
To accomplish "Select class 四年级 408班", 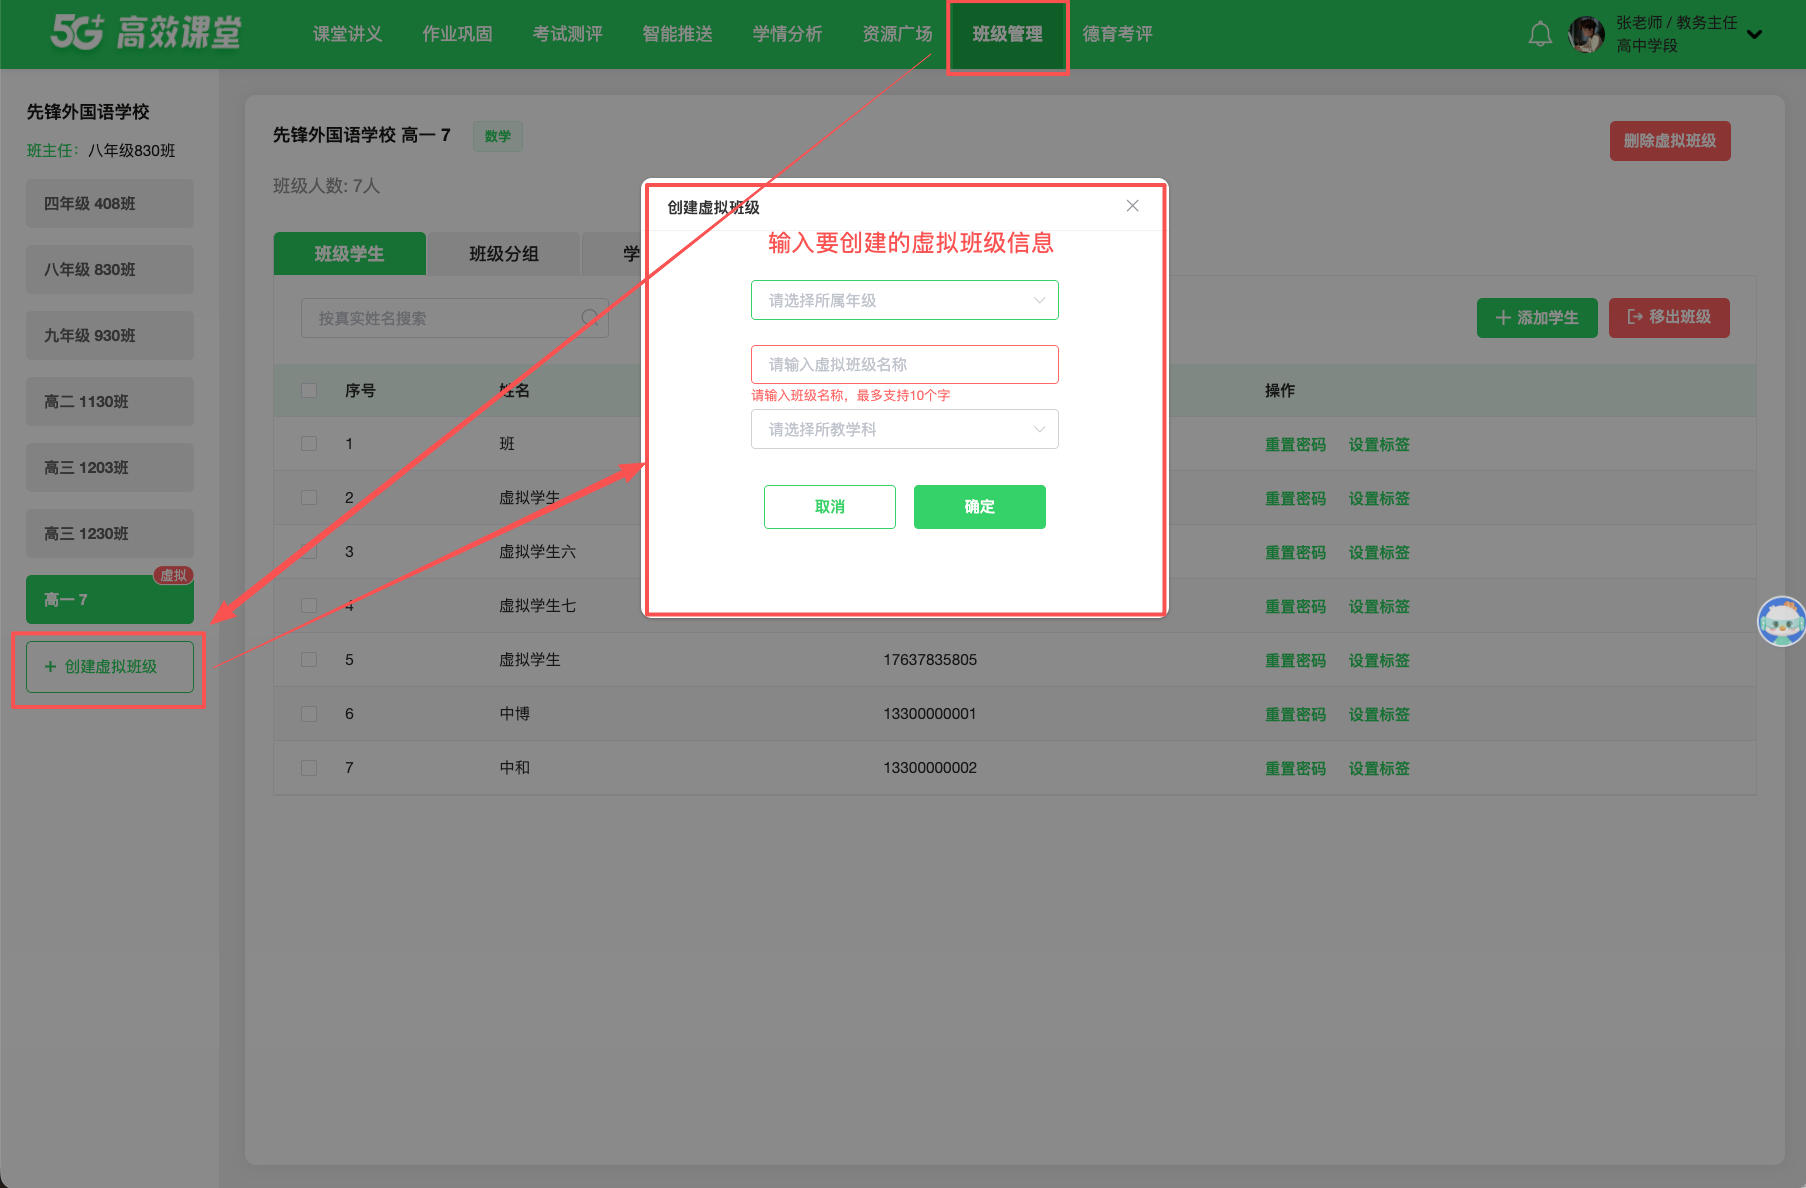I will [110, 204].
